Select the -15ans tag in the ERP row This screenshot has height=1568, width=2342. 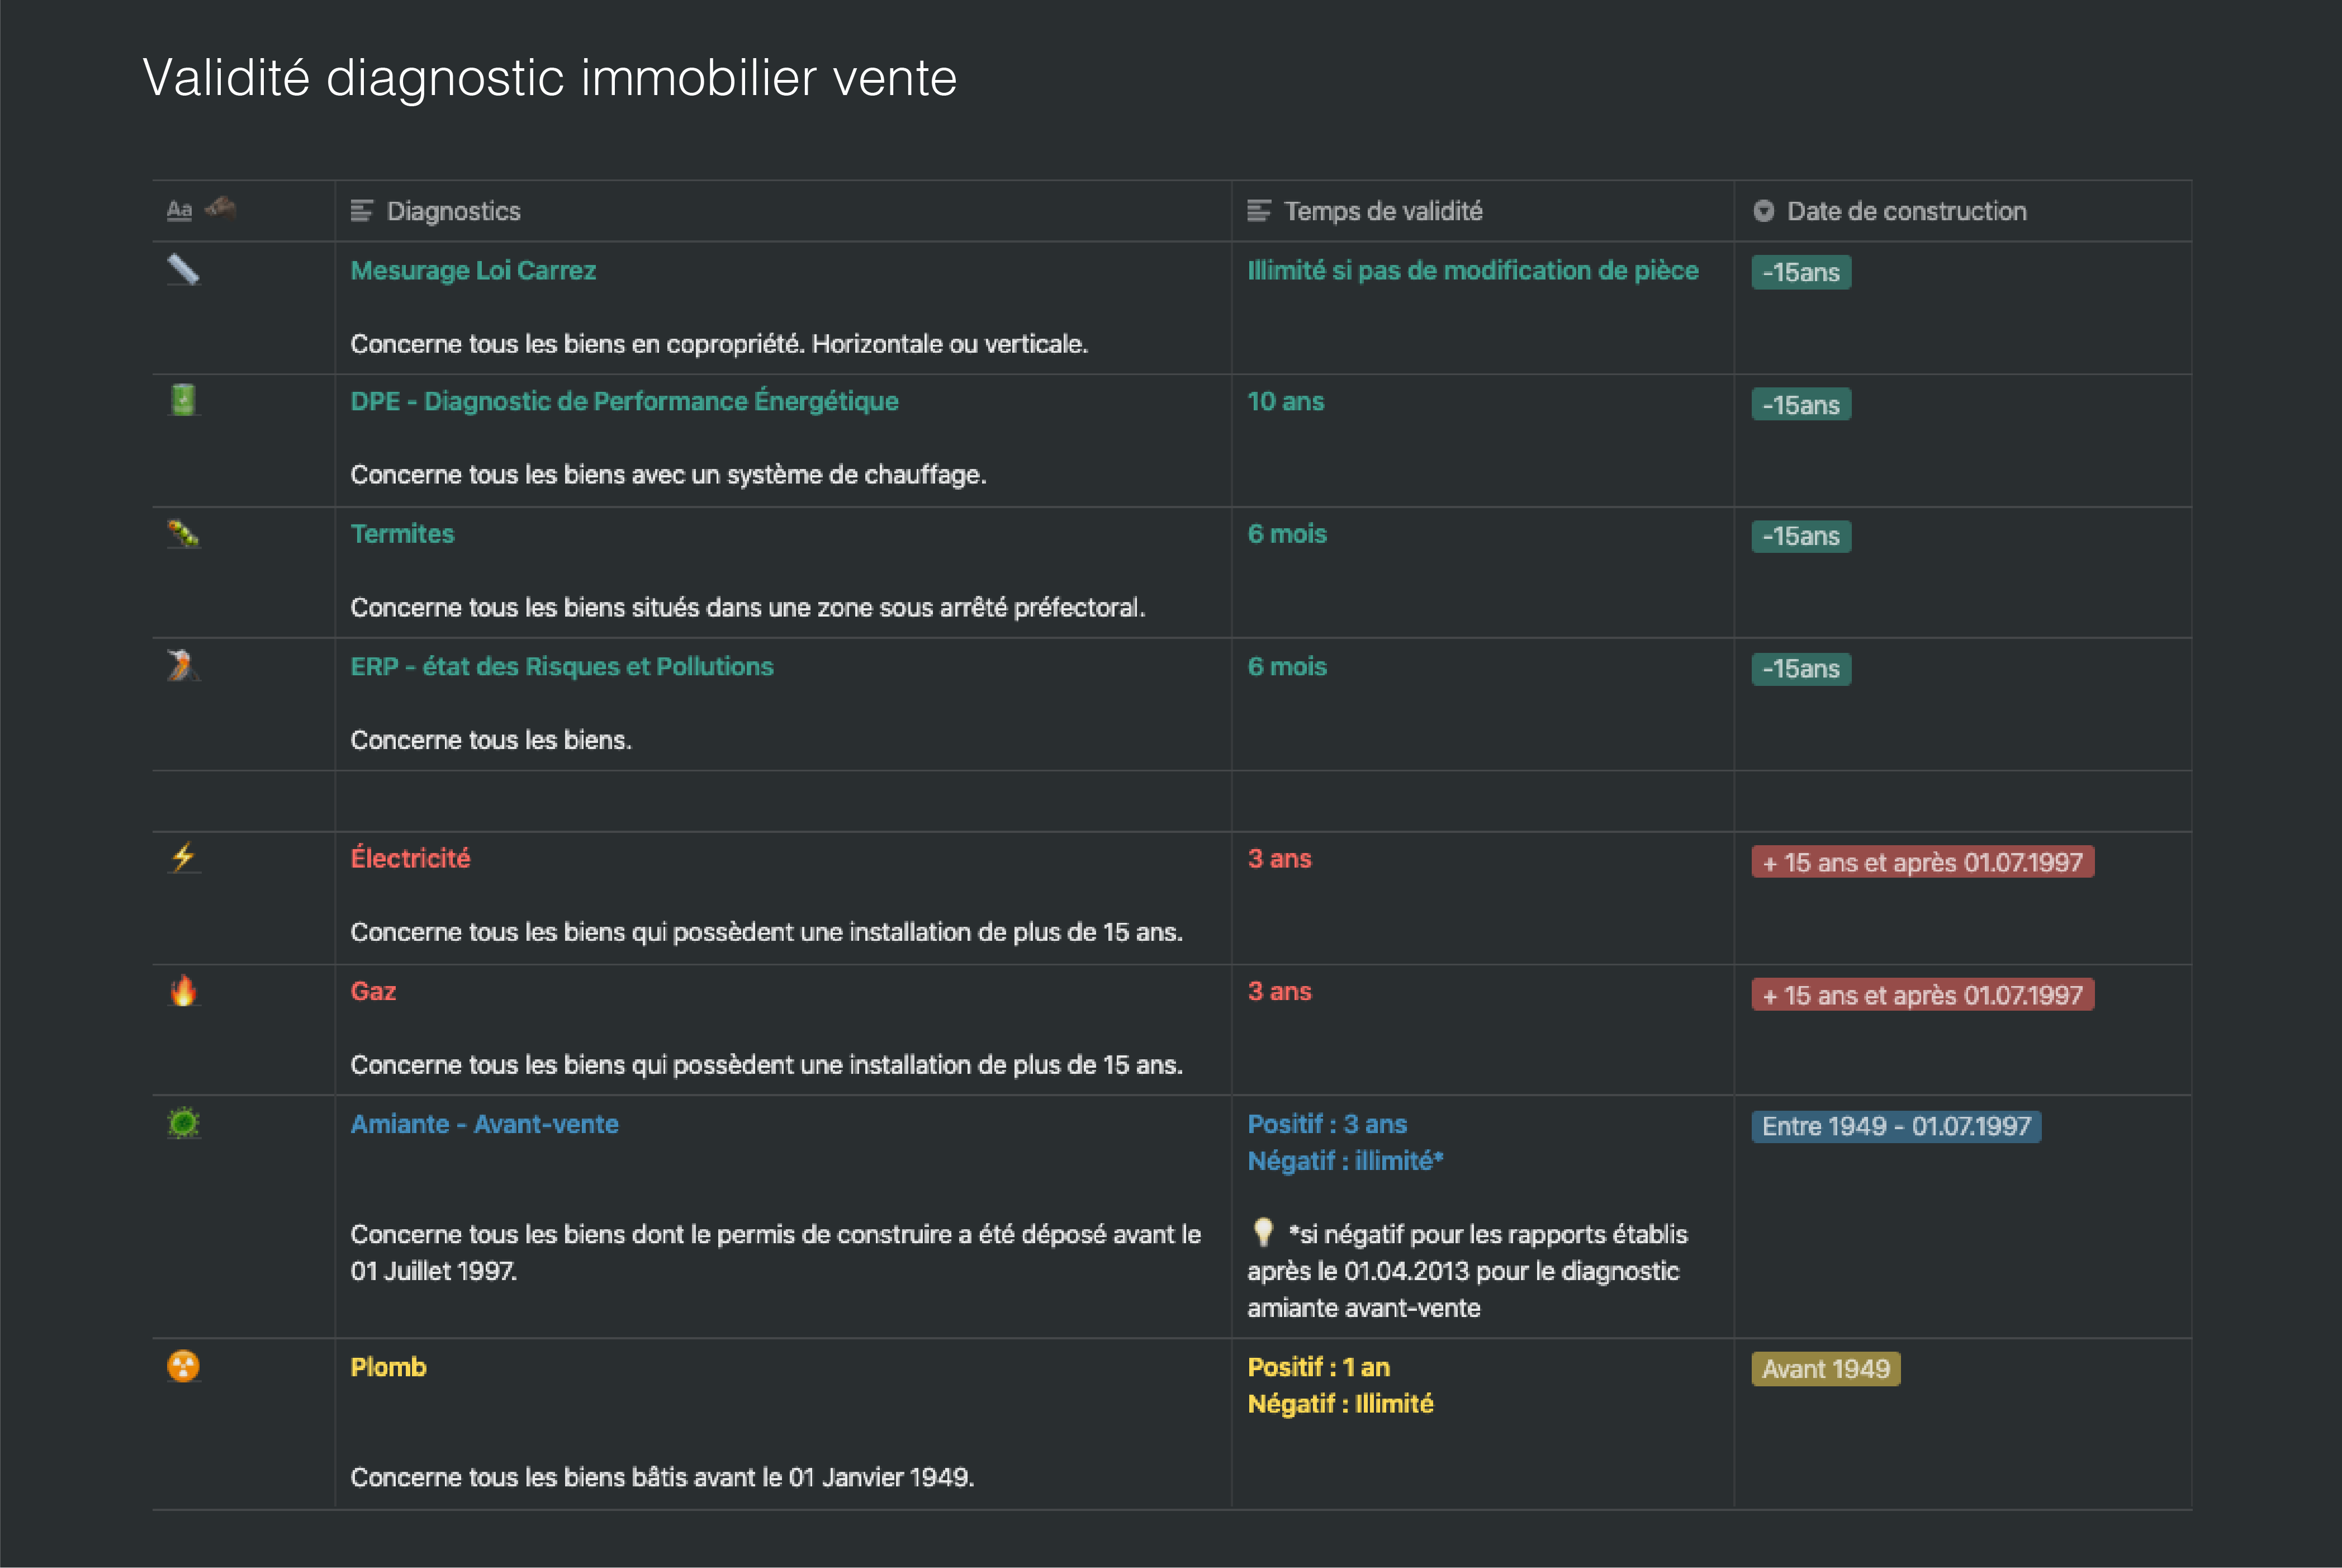tap(1801, 669)
